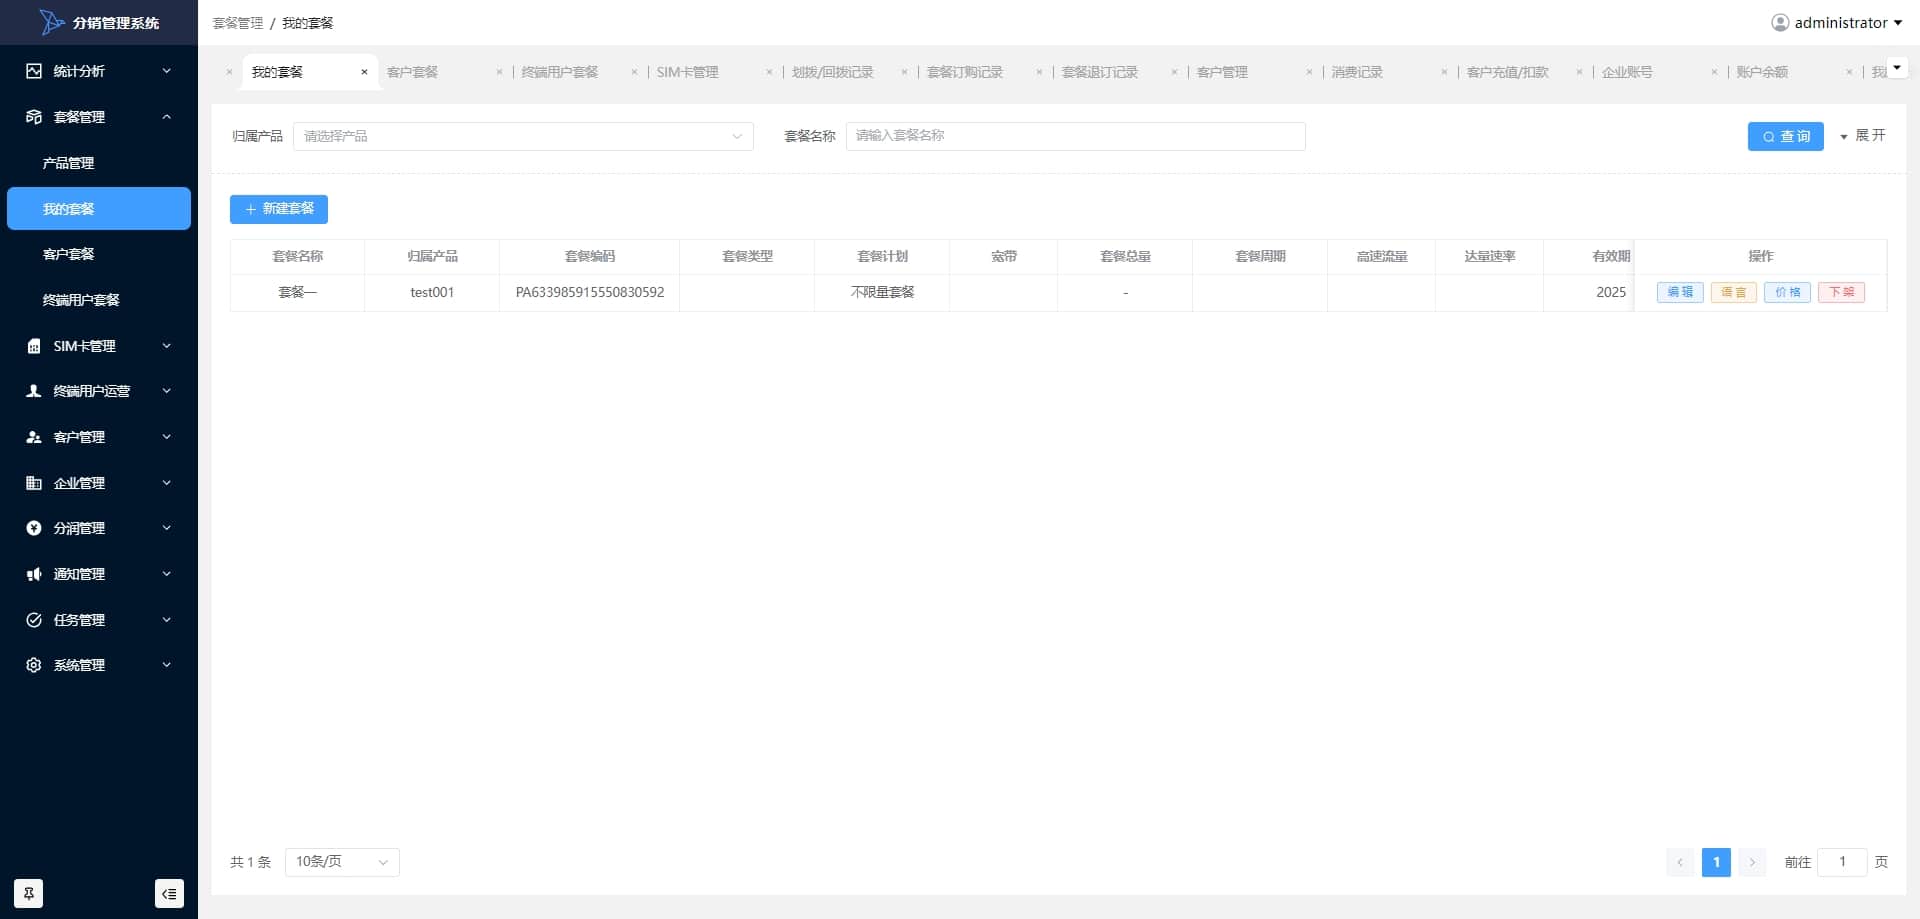Viewport: 1920px width, 919px height.
Task: Click page 1 in pagination
Action: 1716,862
